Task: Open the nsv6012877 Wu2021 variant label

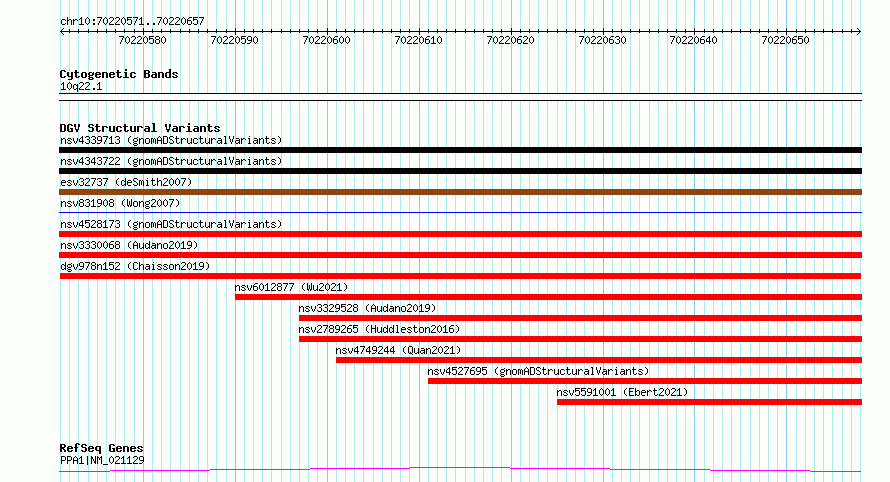Action: coord(291,287)
